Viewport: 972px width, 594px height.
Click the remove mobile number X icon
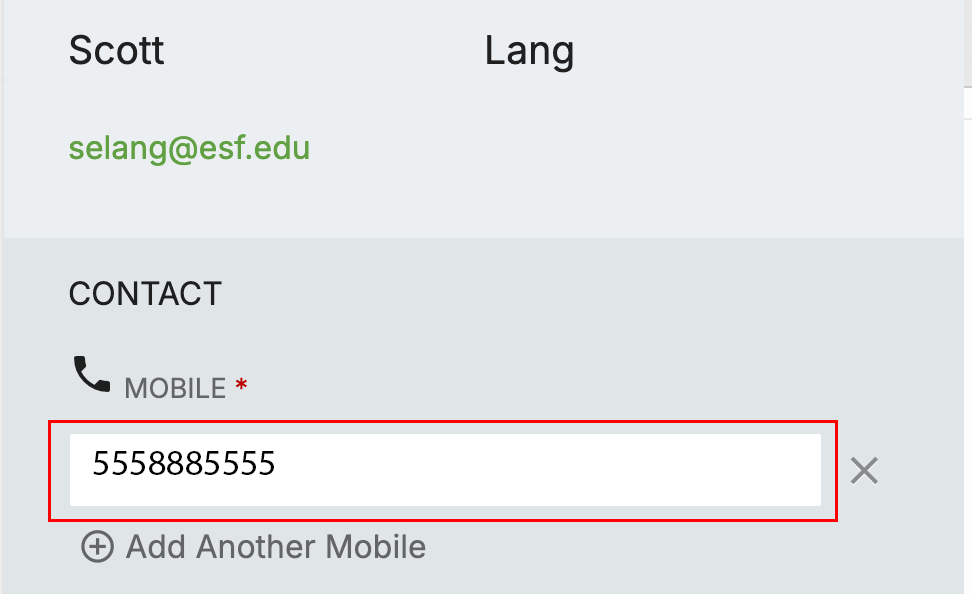864,470
